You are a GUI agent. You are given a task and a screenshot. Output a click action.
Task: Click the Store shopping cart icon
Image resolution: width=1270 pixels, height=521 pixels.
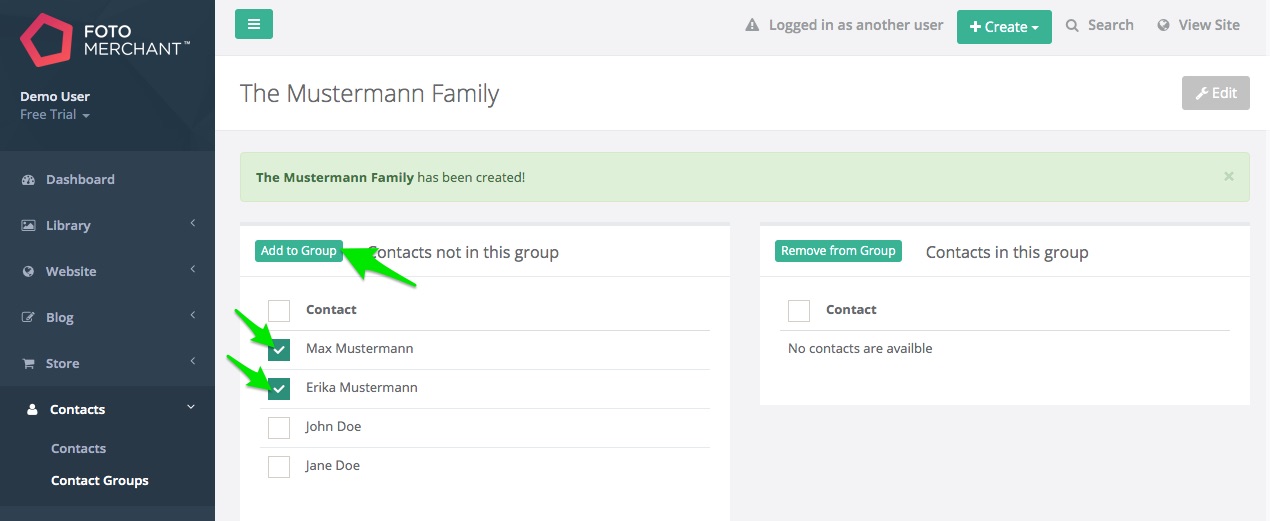click(x=29, y=364)
